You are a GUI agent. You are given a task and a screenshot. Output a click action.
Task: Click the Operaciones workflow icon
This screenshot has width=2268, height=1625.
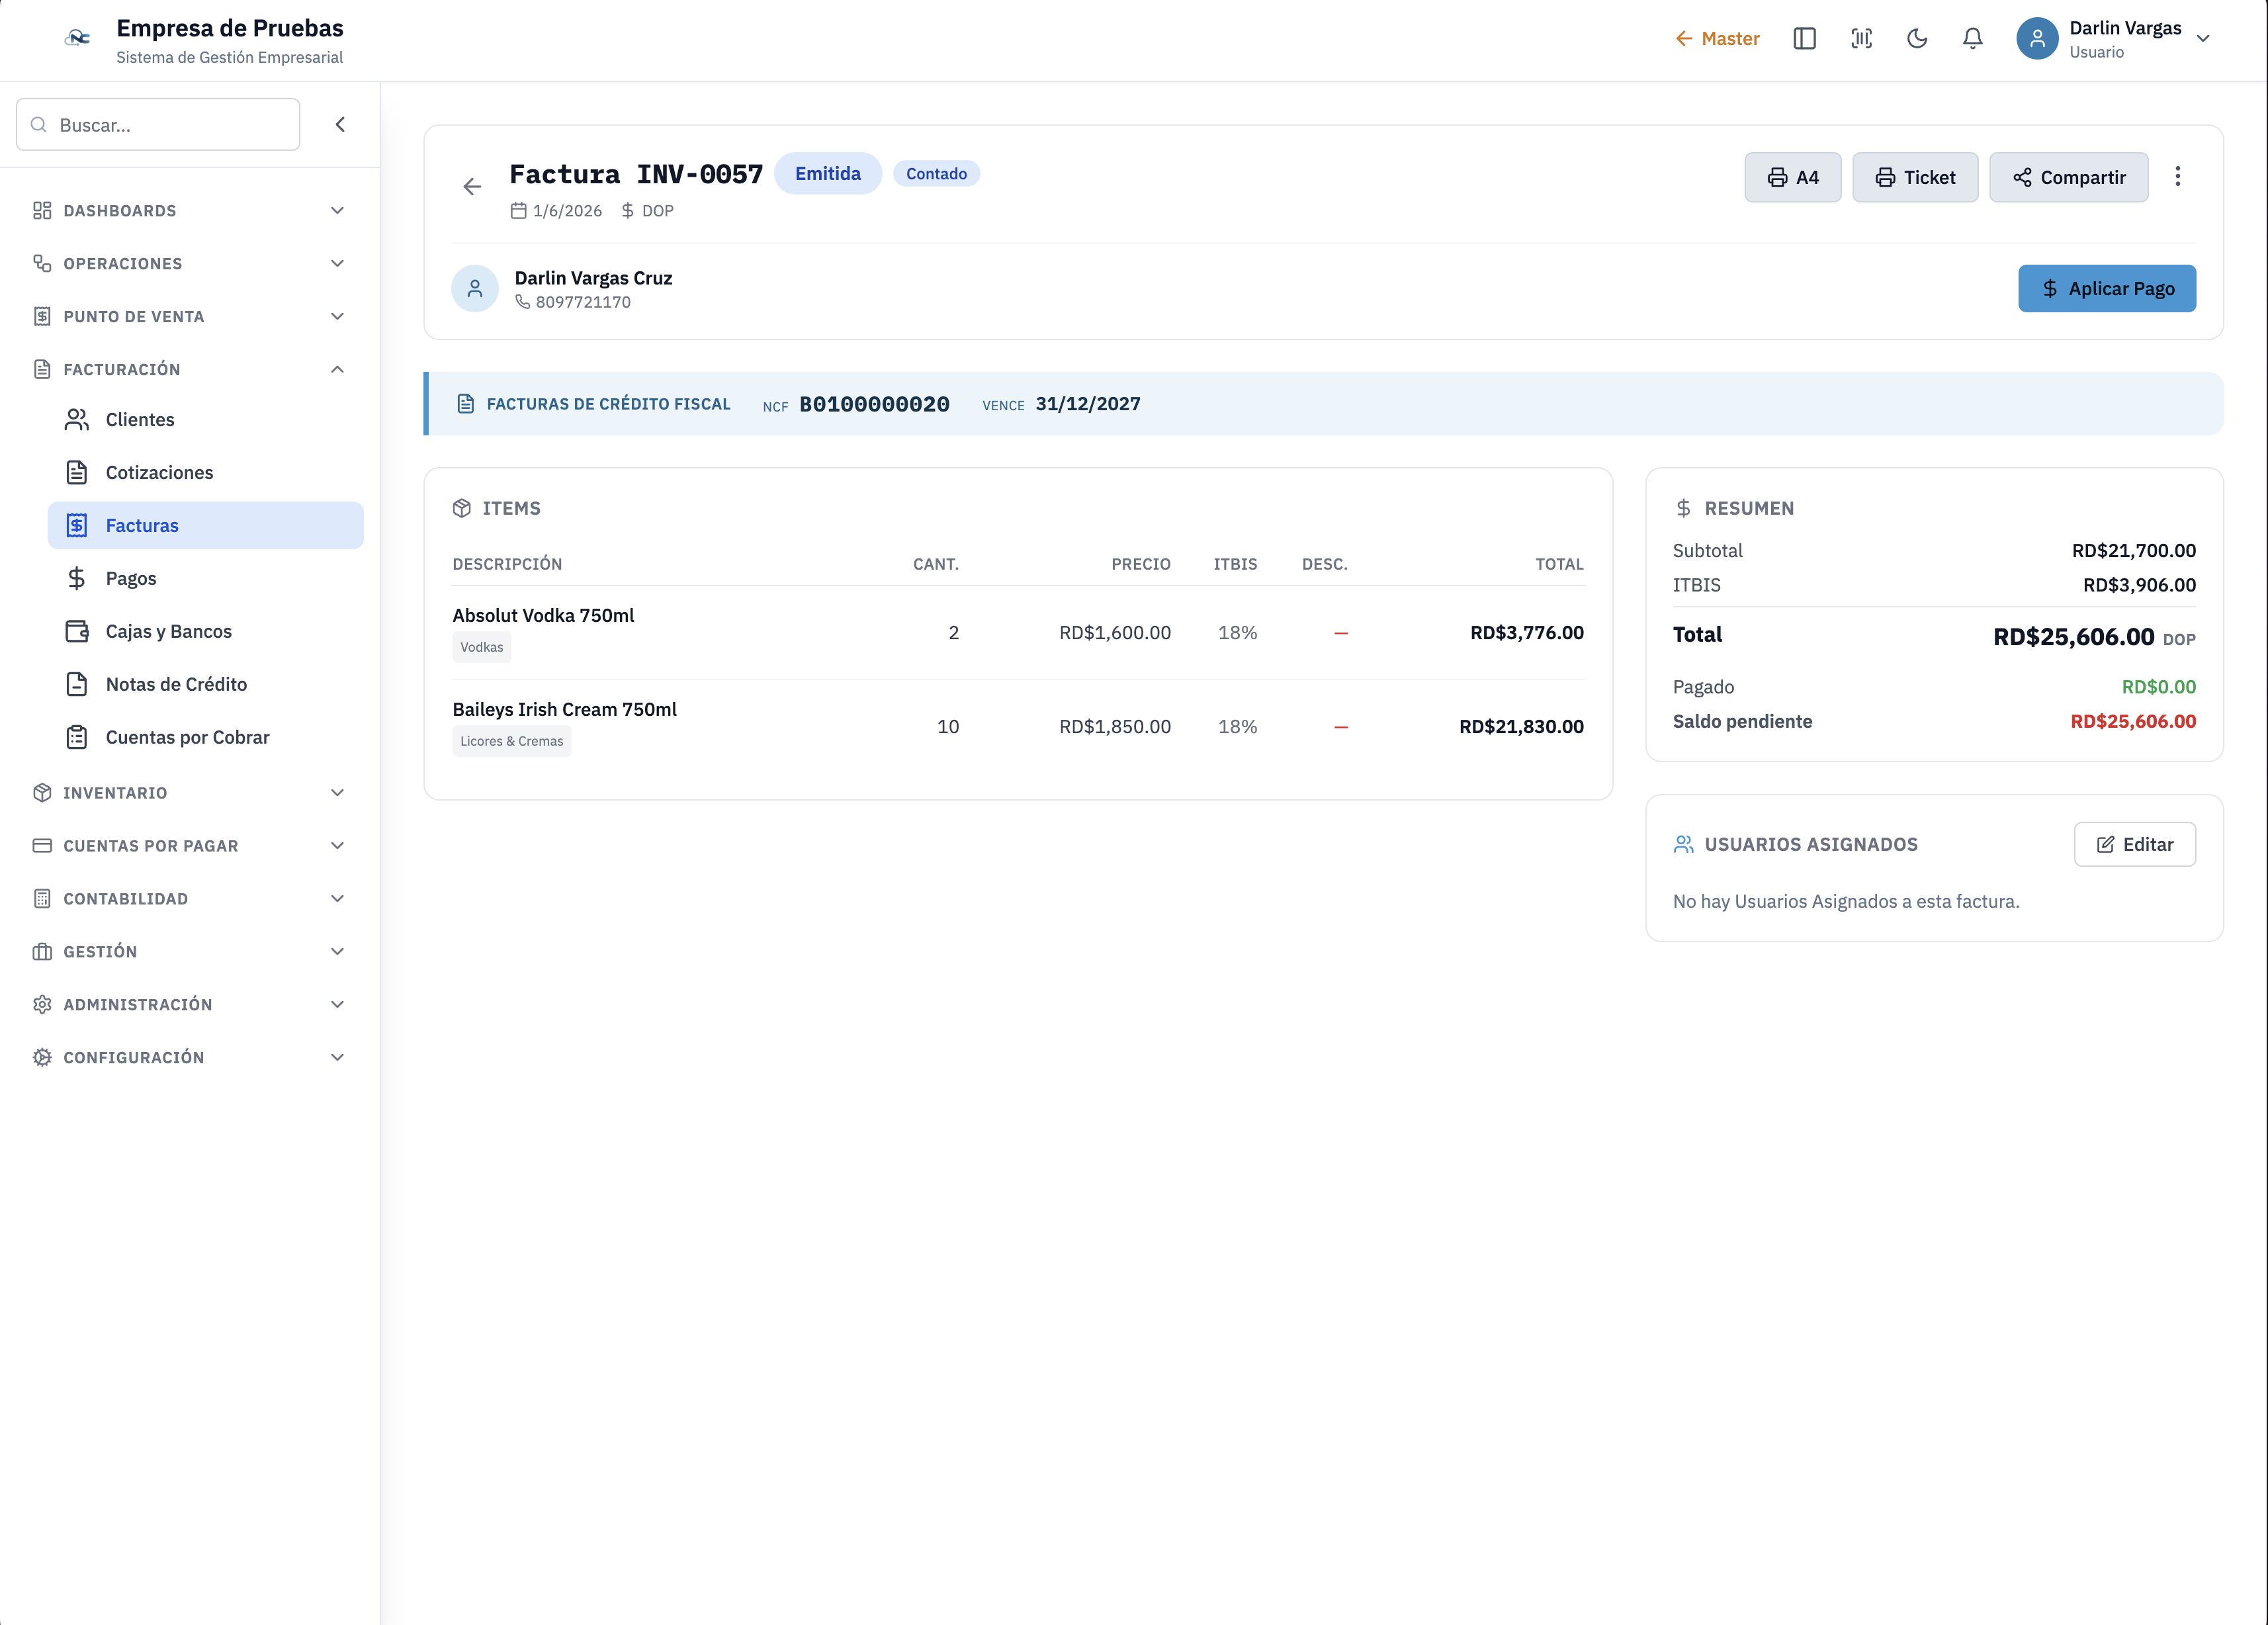42,263
